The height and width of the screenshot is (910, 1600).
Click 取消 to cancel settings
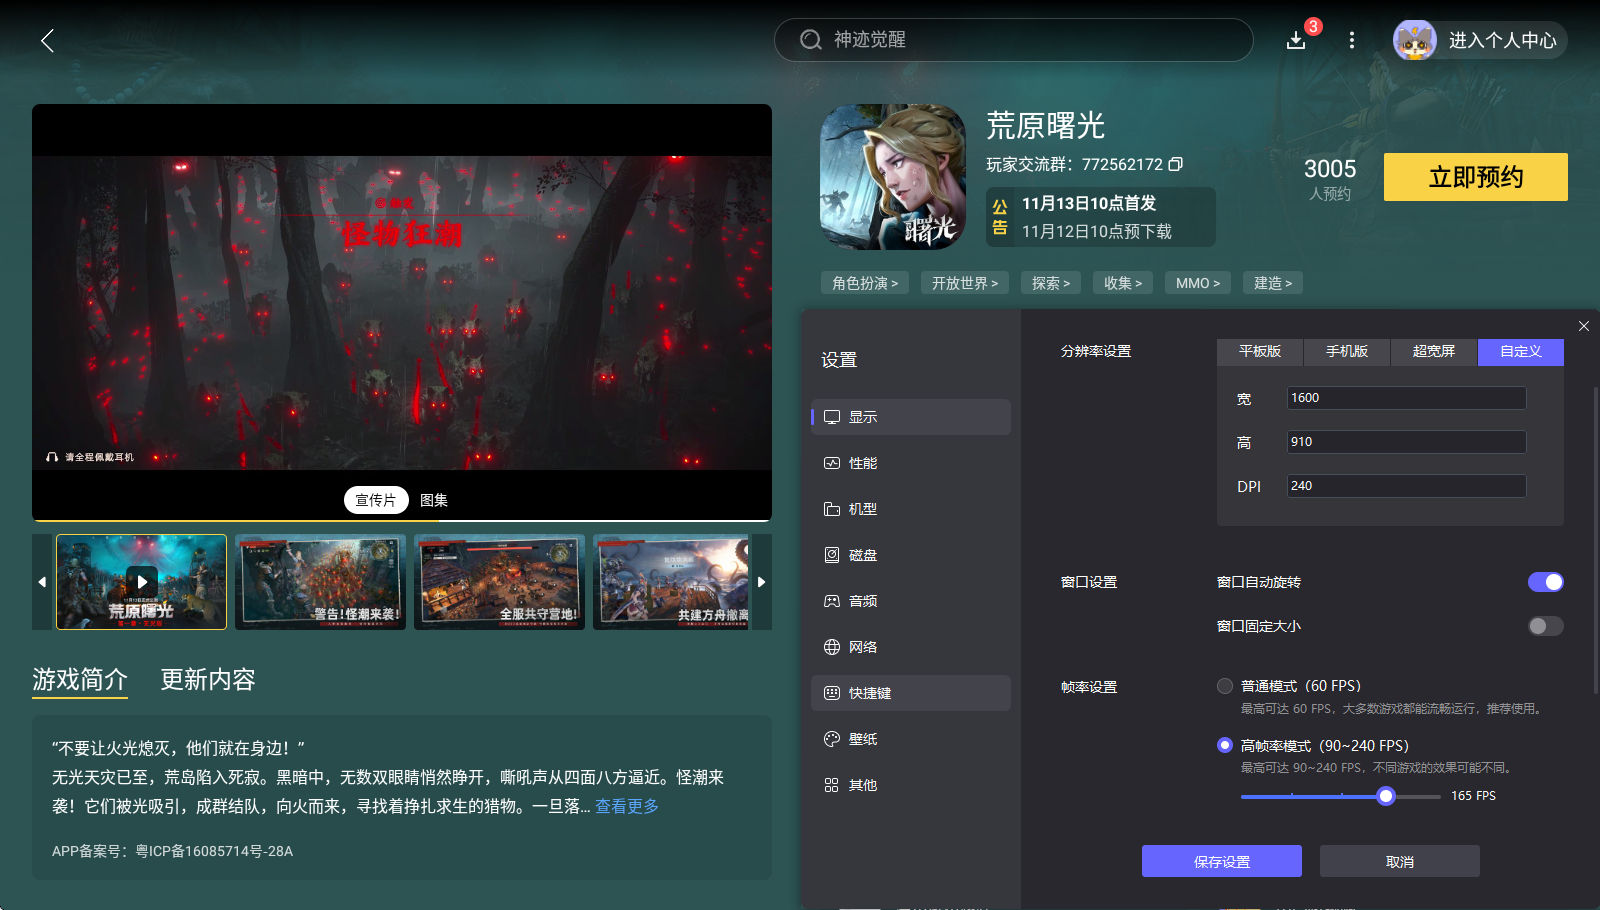pyautogui.click(x=1400, y=861)
